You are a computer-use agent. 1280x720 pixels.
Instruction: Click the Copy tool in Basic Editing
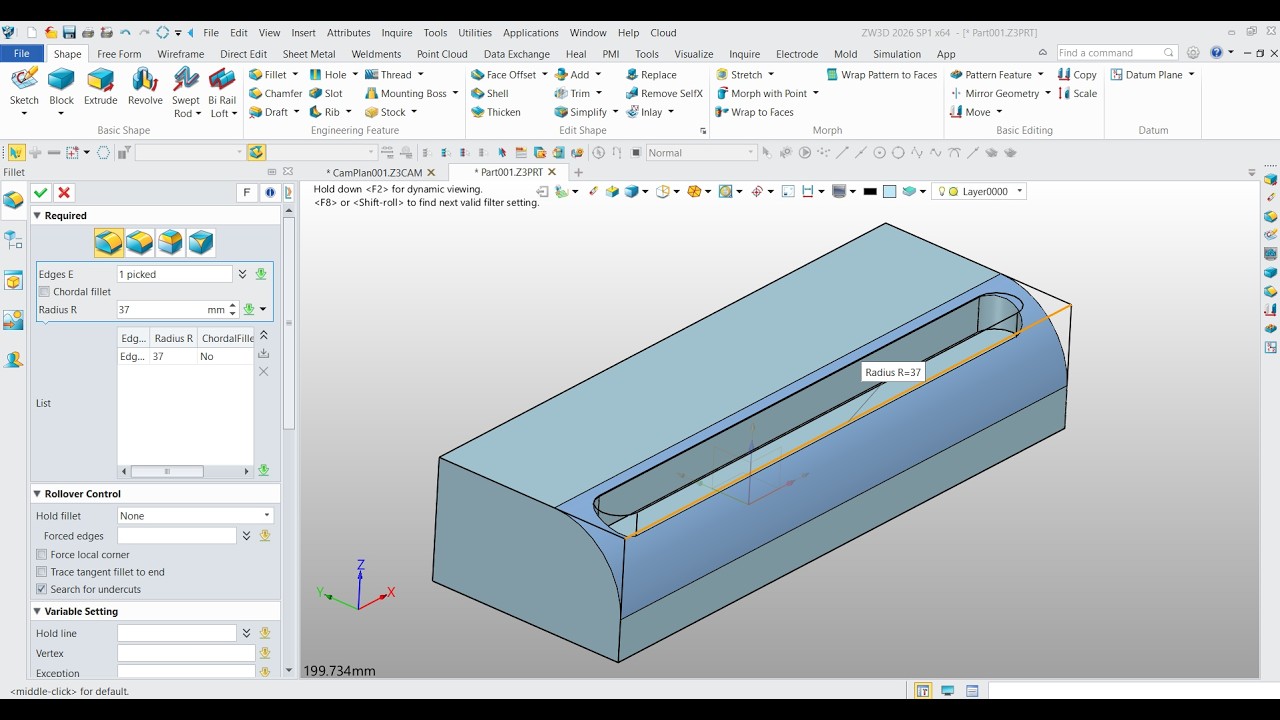point(1077,74)
